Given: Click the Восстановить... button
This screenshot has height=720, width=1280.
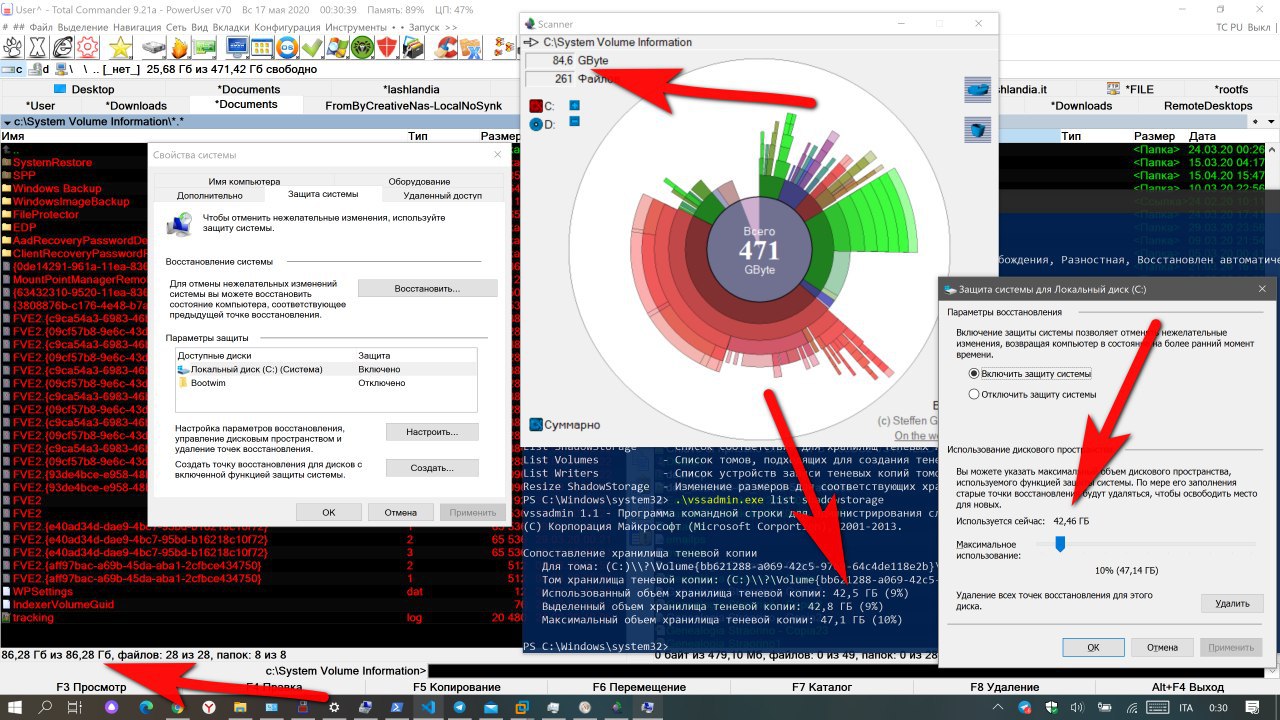Looking at the screenshot, I should (x=427, y=288).
